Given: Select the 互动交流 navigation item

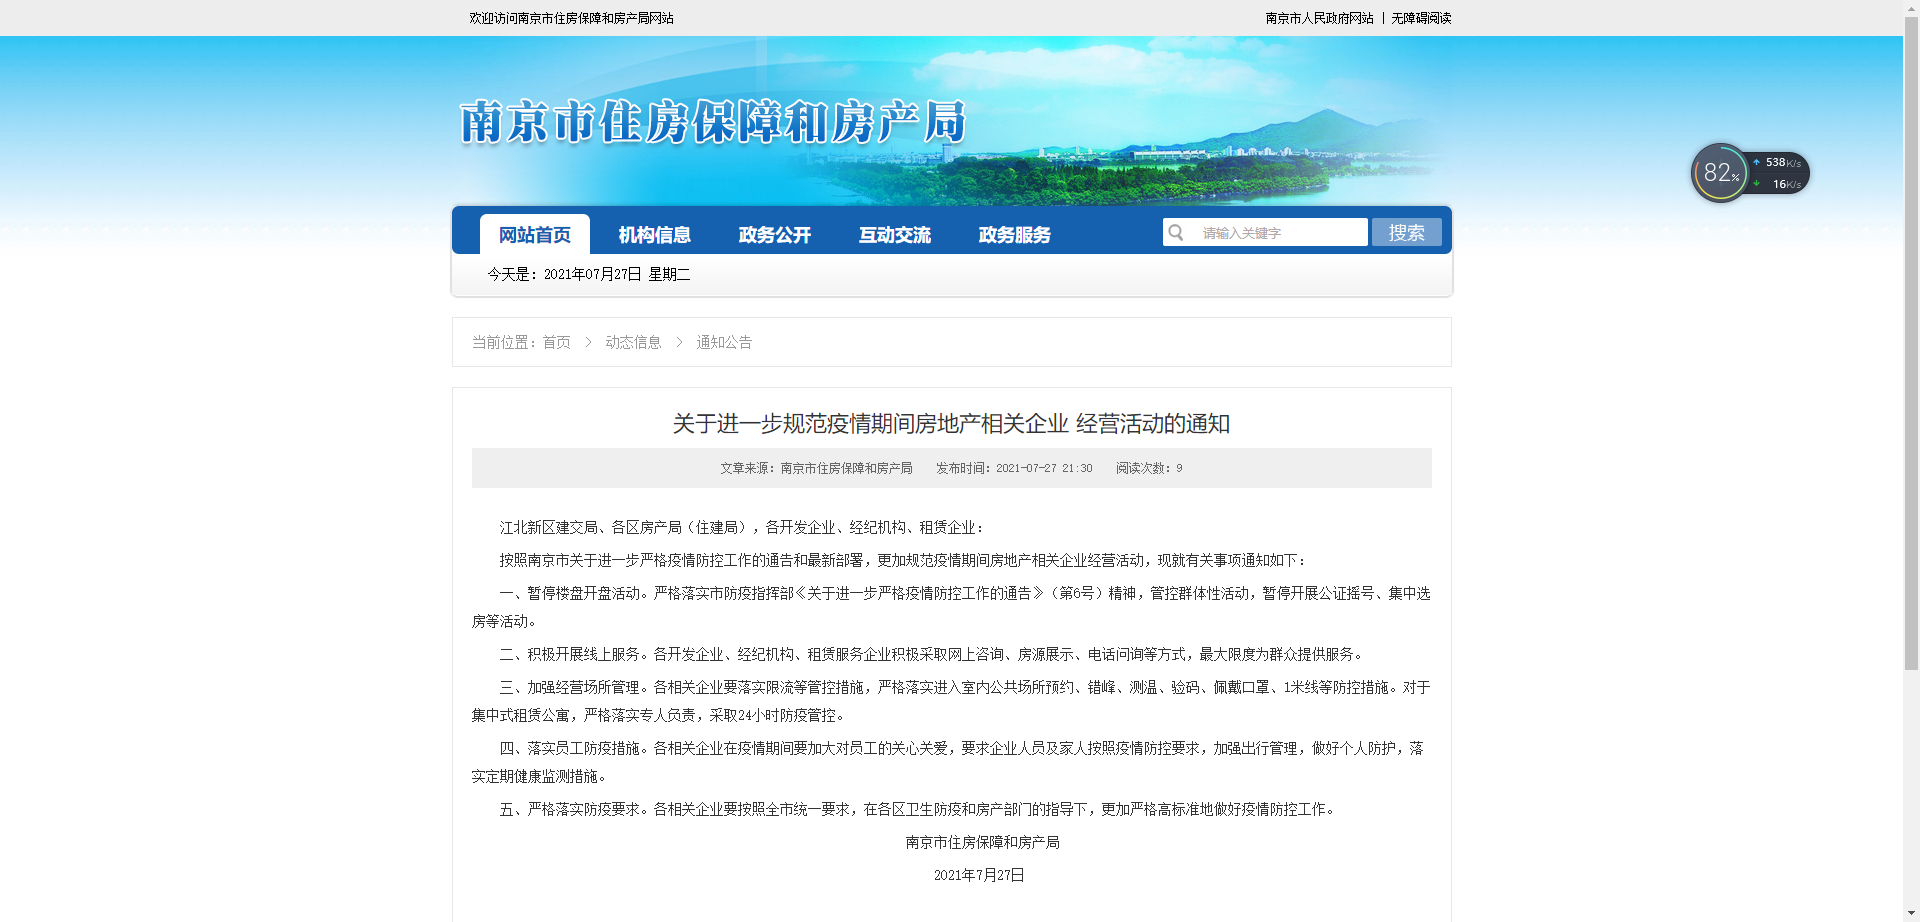Looking at the screenshot, I should 895,235.
